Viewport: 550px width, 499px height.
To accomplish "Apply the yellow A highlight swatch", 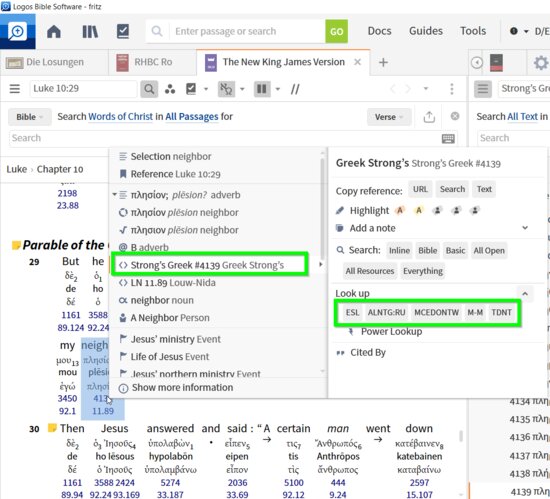I will (x=418, y=210).
